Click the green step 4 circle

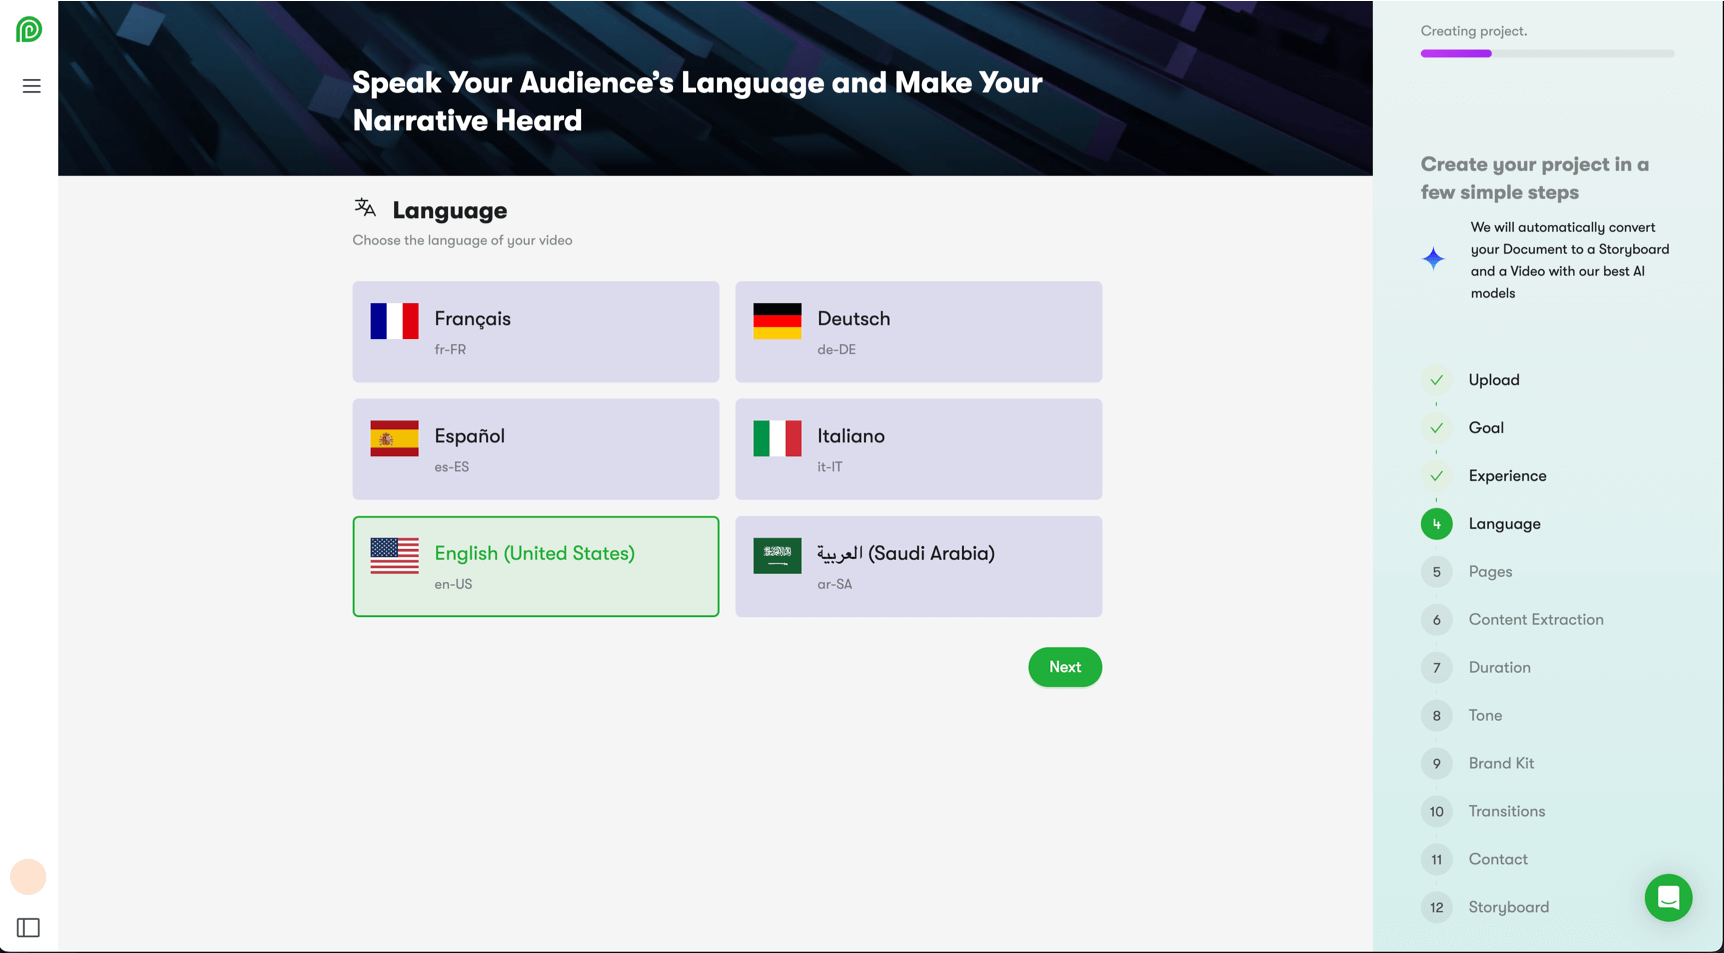[x=1436, y=524]
